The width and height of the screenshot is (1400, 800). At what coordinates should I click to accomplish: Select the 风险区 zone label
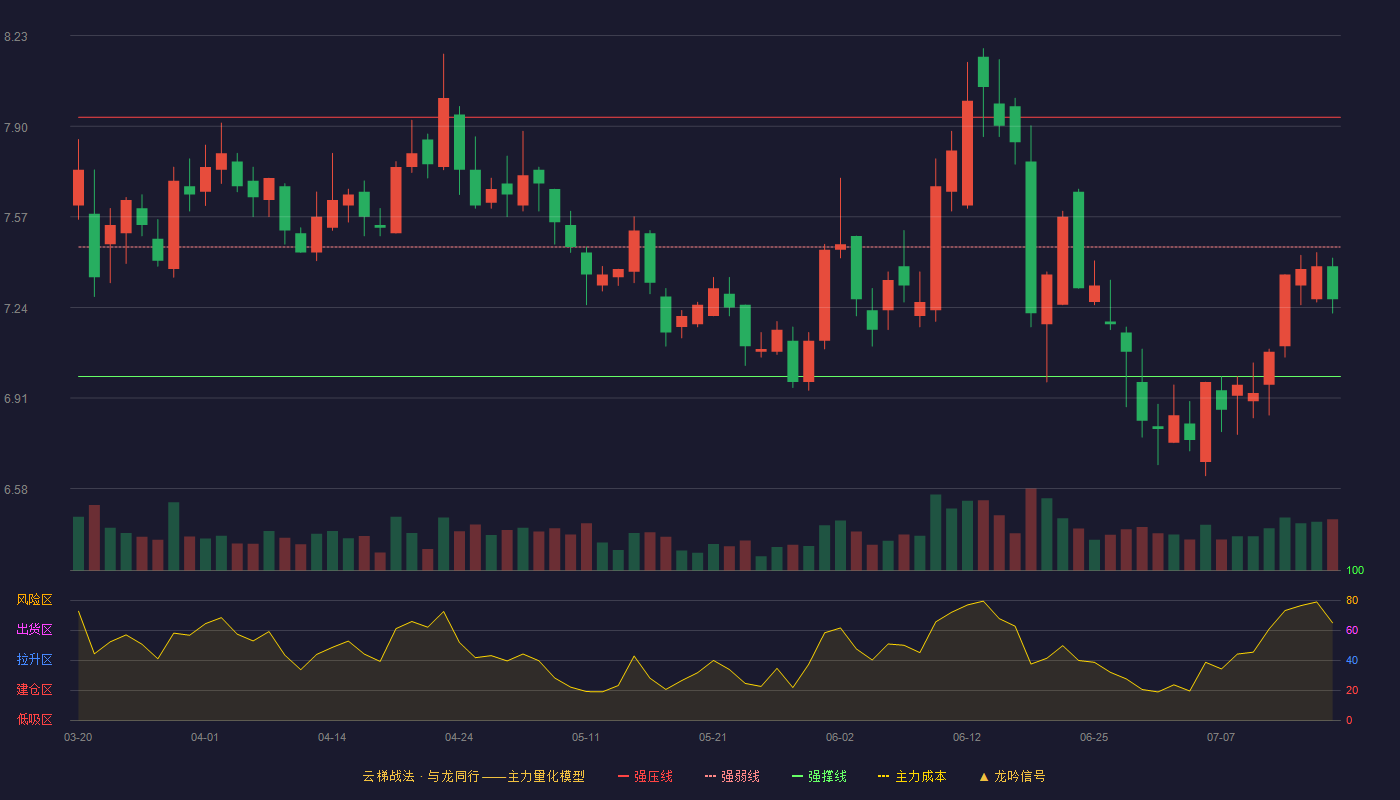(x=34, y=600)
